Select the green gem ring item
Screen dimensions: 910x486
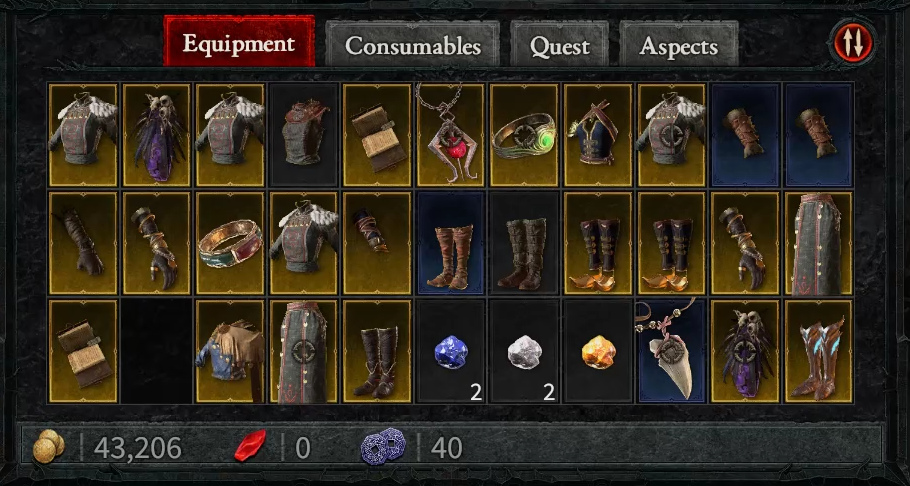(x=524, y=135)
